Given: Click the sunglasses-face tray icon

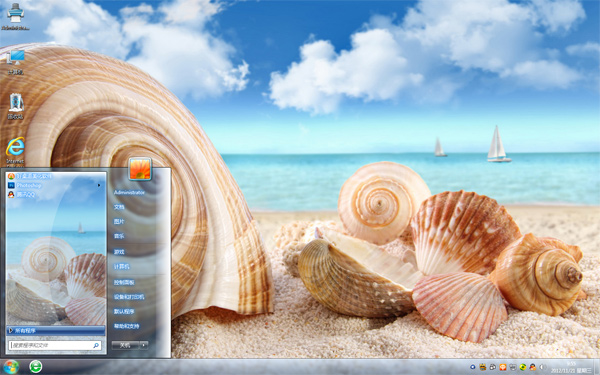Looking at the screenshot, I should (x=483, y=367).
